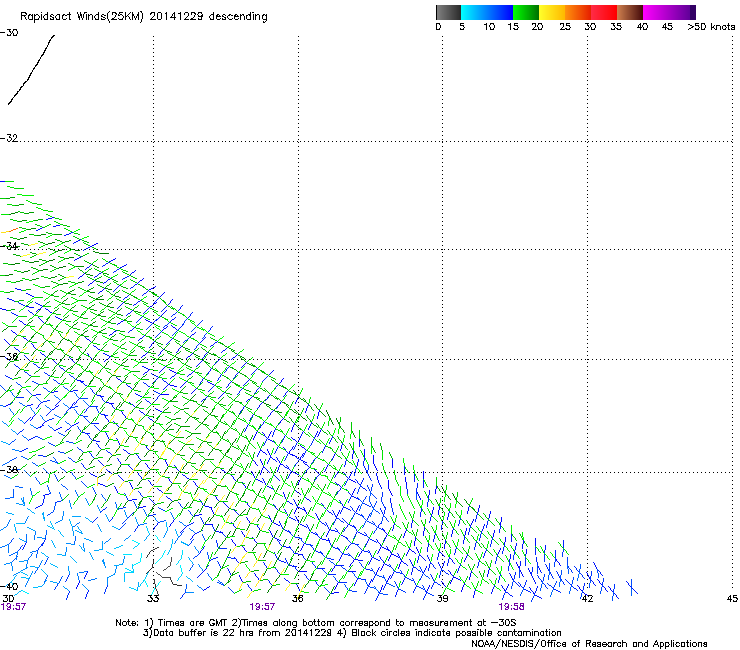
Task: Click the plot title 'Rapidsact Winds(25KM) 20141229 descending'
Action: click(143, 17)
